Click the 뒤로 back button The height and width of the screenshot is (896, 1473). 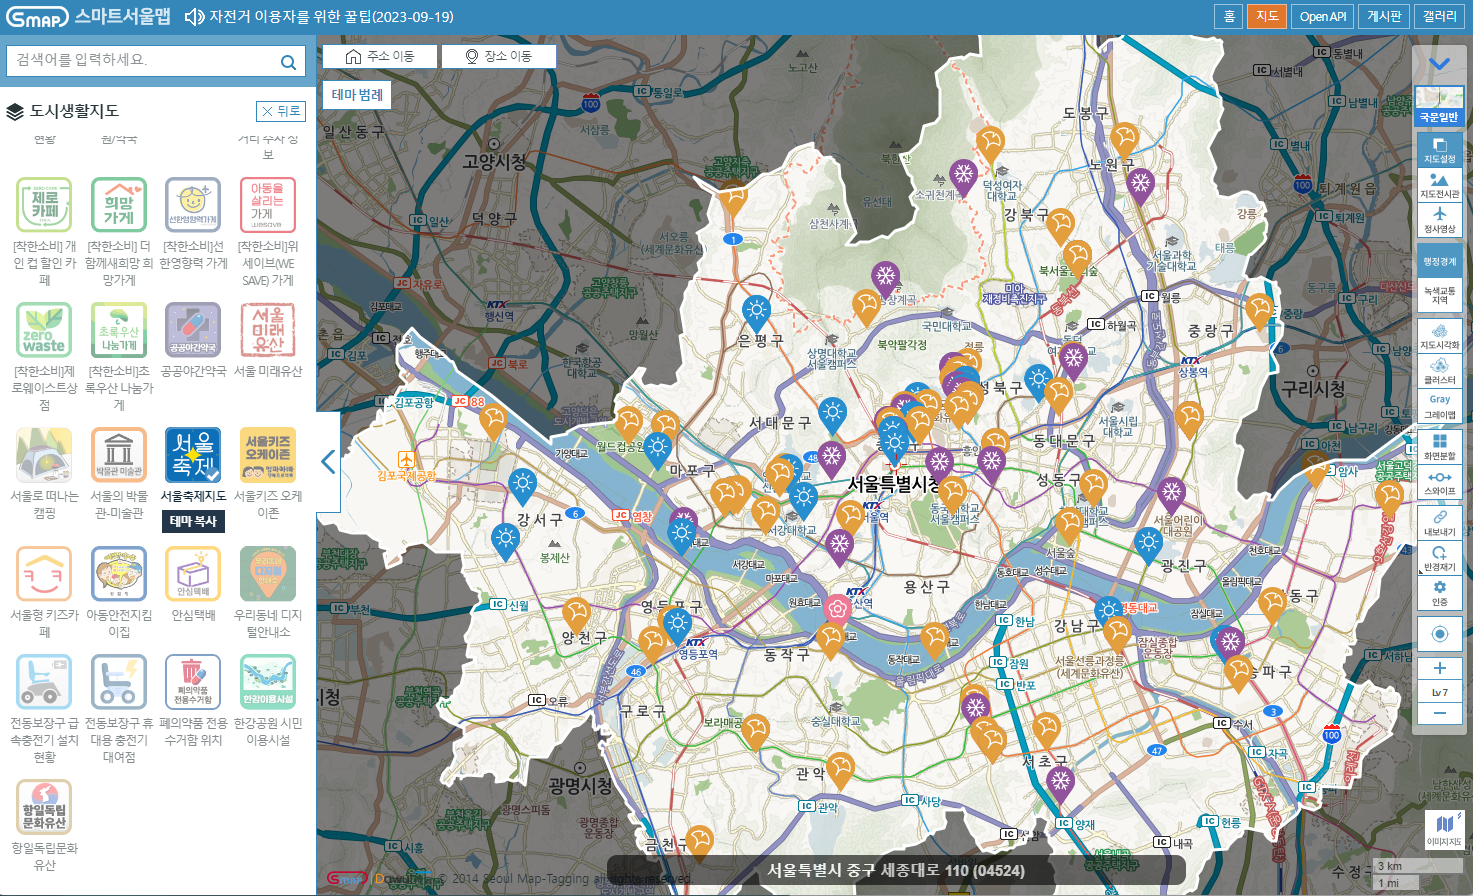[280, 111]
